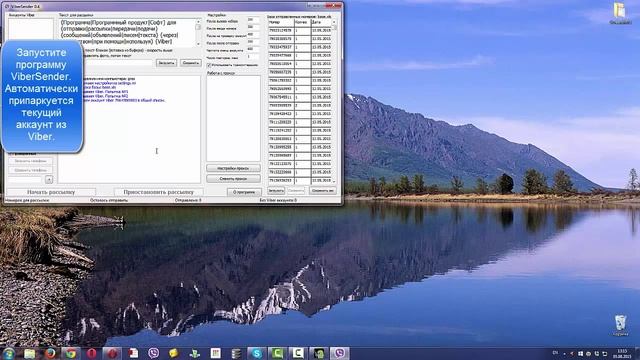Click Сохранить below the message text box
Viewport: 640px width, 360px height.
(x=190, y=63)
